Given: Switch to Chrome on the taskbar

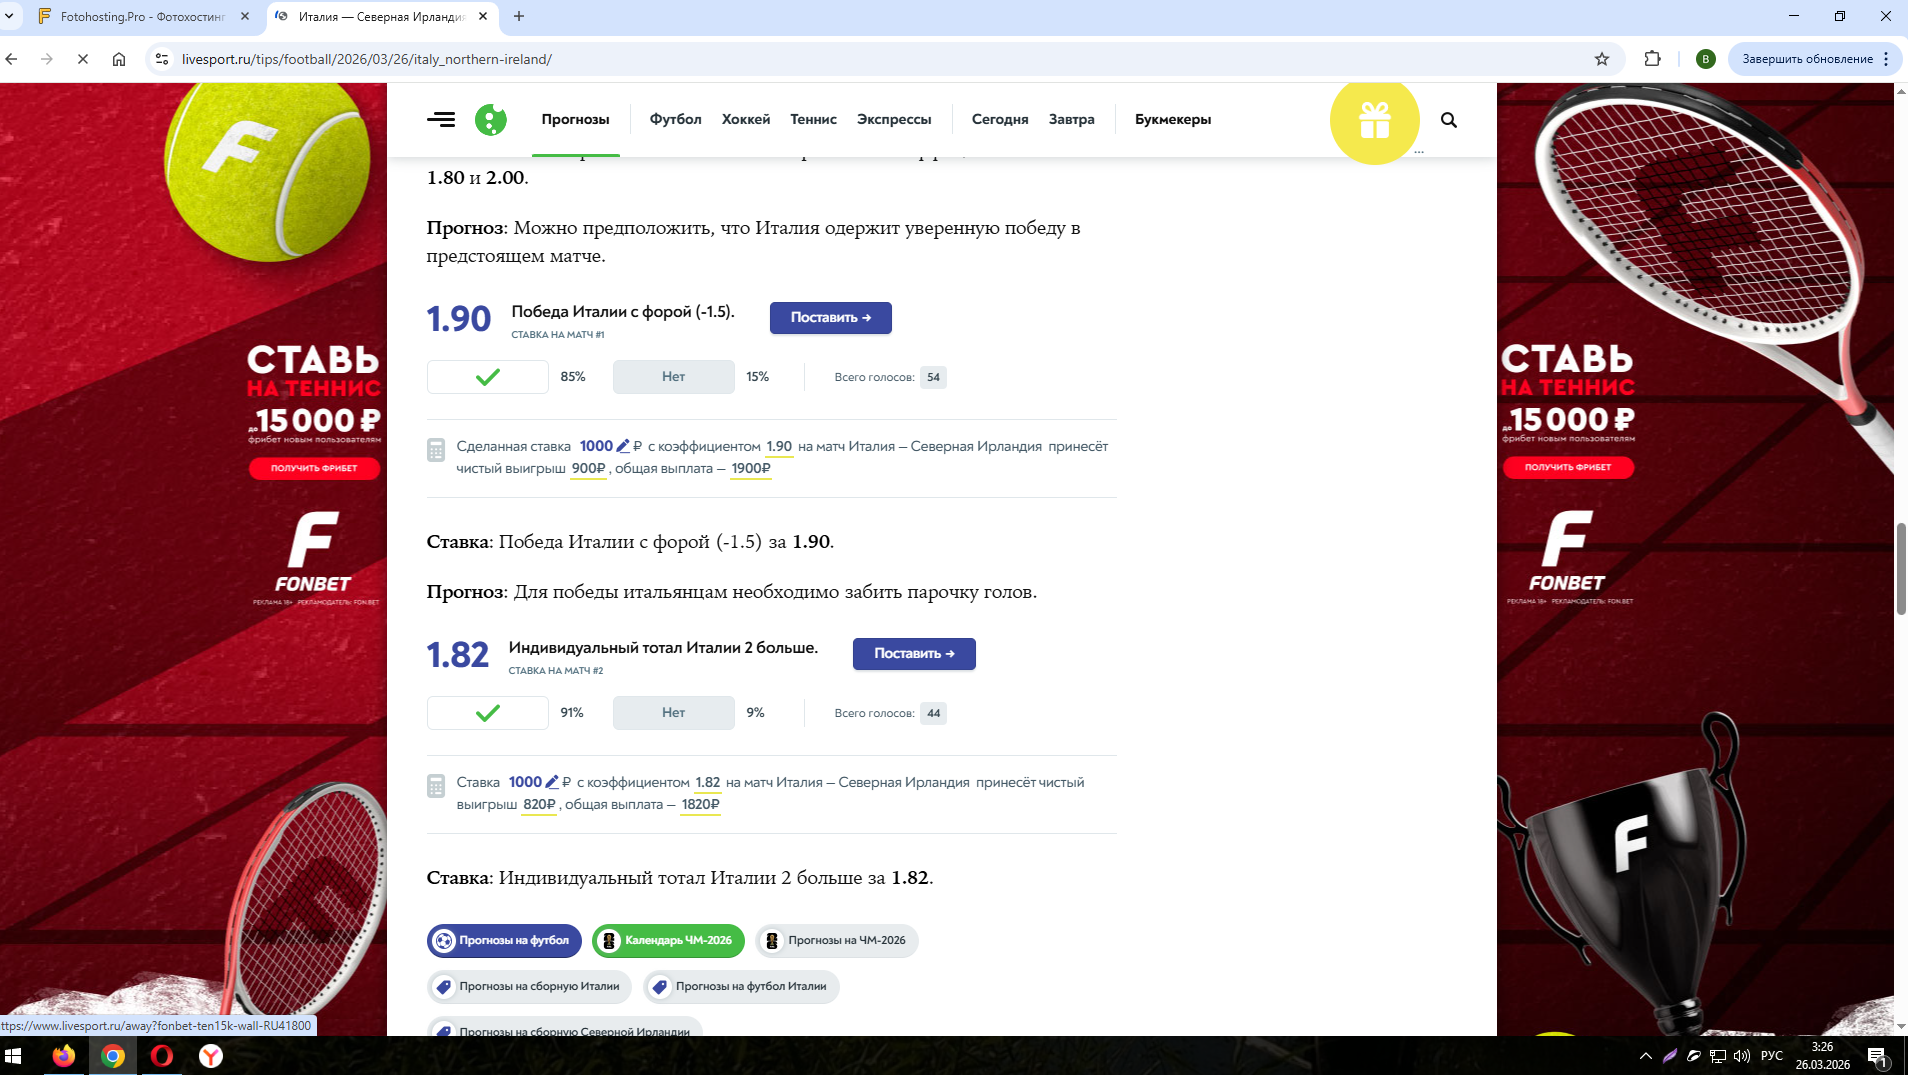Looking at the screenshot, I should (113, 1056).
